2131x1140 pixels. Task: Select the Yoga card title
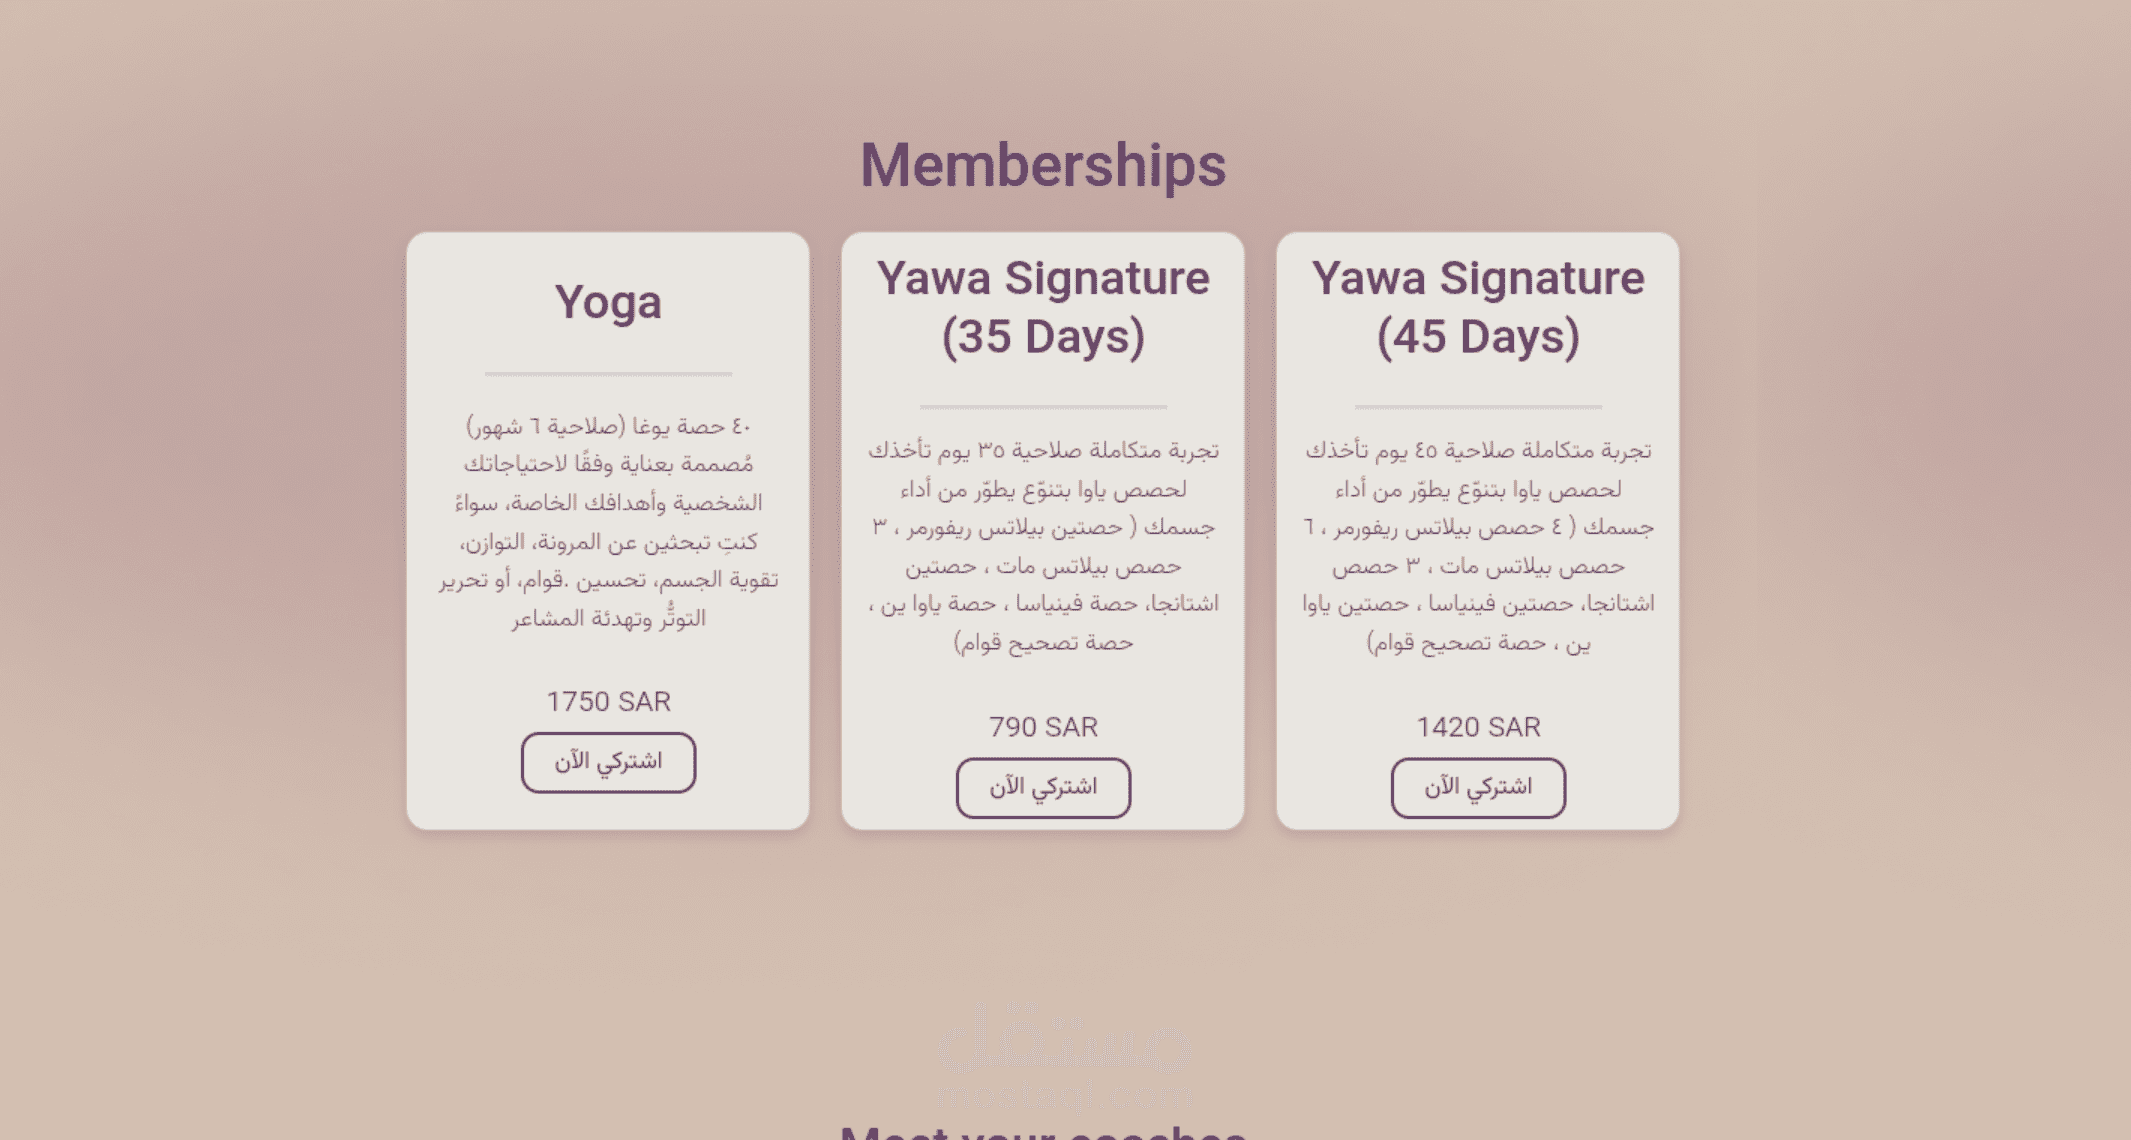click(x=608, y=302)
